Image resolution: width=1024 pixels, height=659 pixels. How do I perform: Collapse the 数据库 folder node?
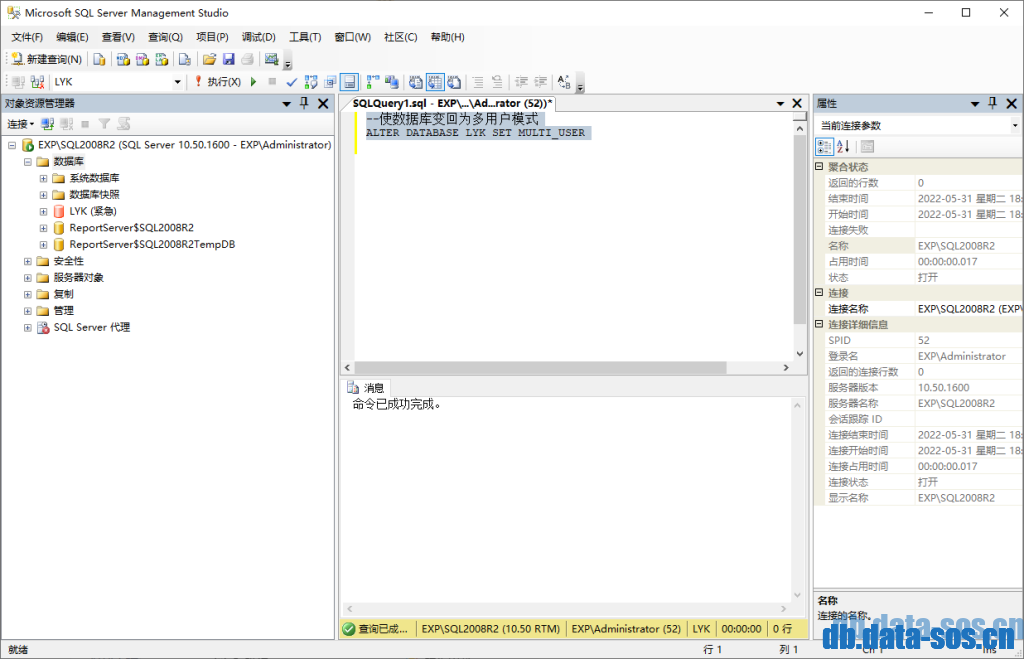[x=27, y=162]
